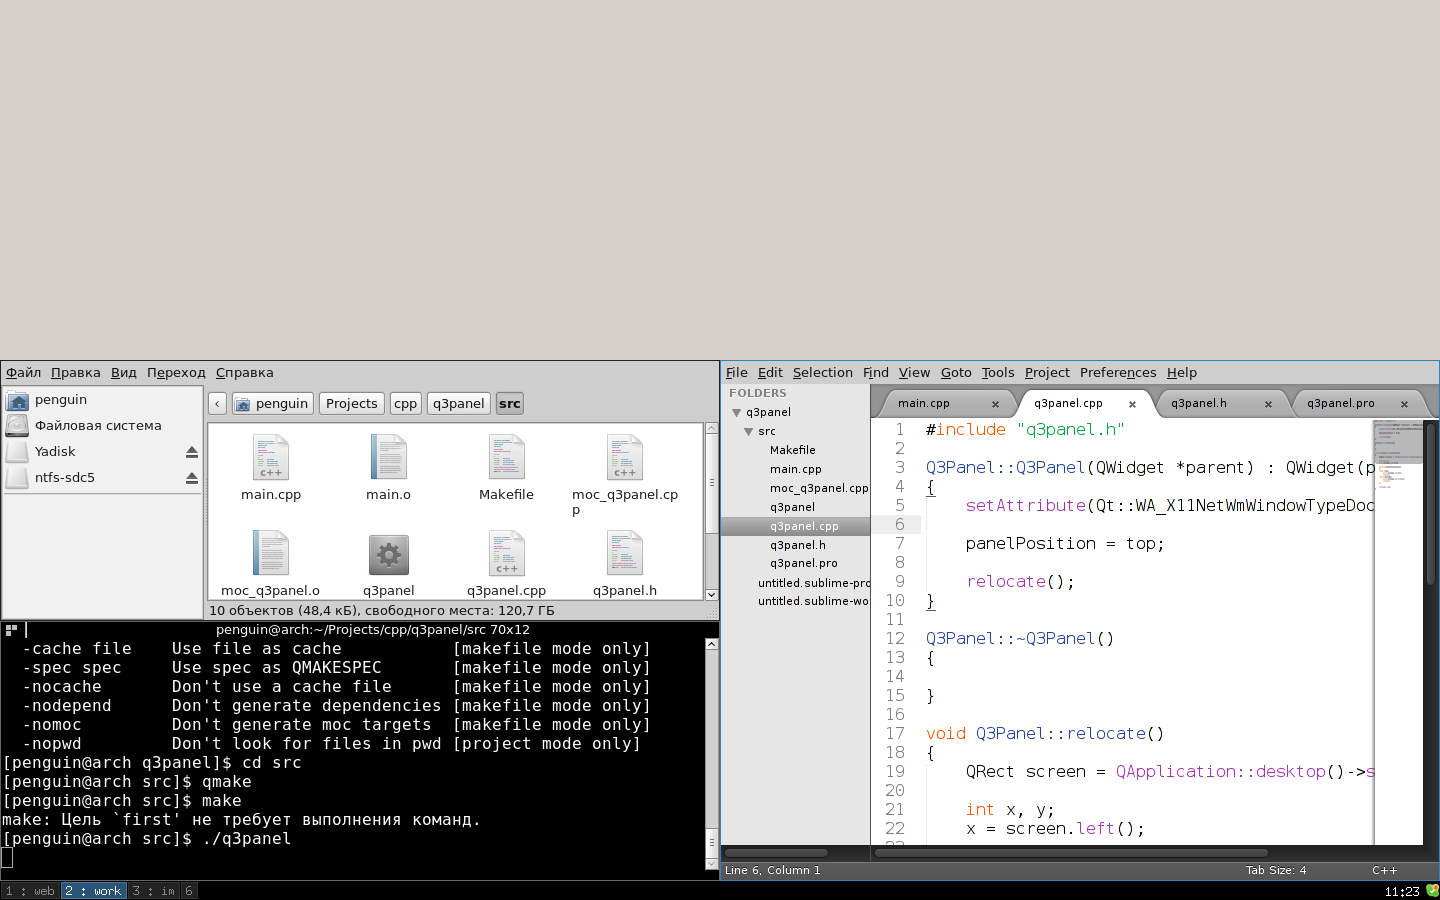
Task: Change Tab Size setting in status bar
Action: 1276,871
